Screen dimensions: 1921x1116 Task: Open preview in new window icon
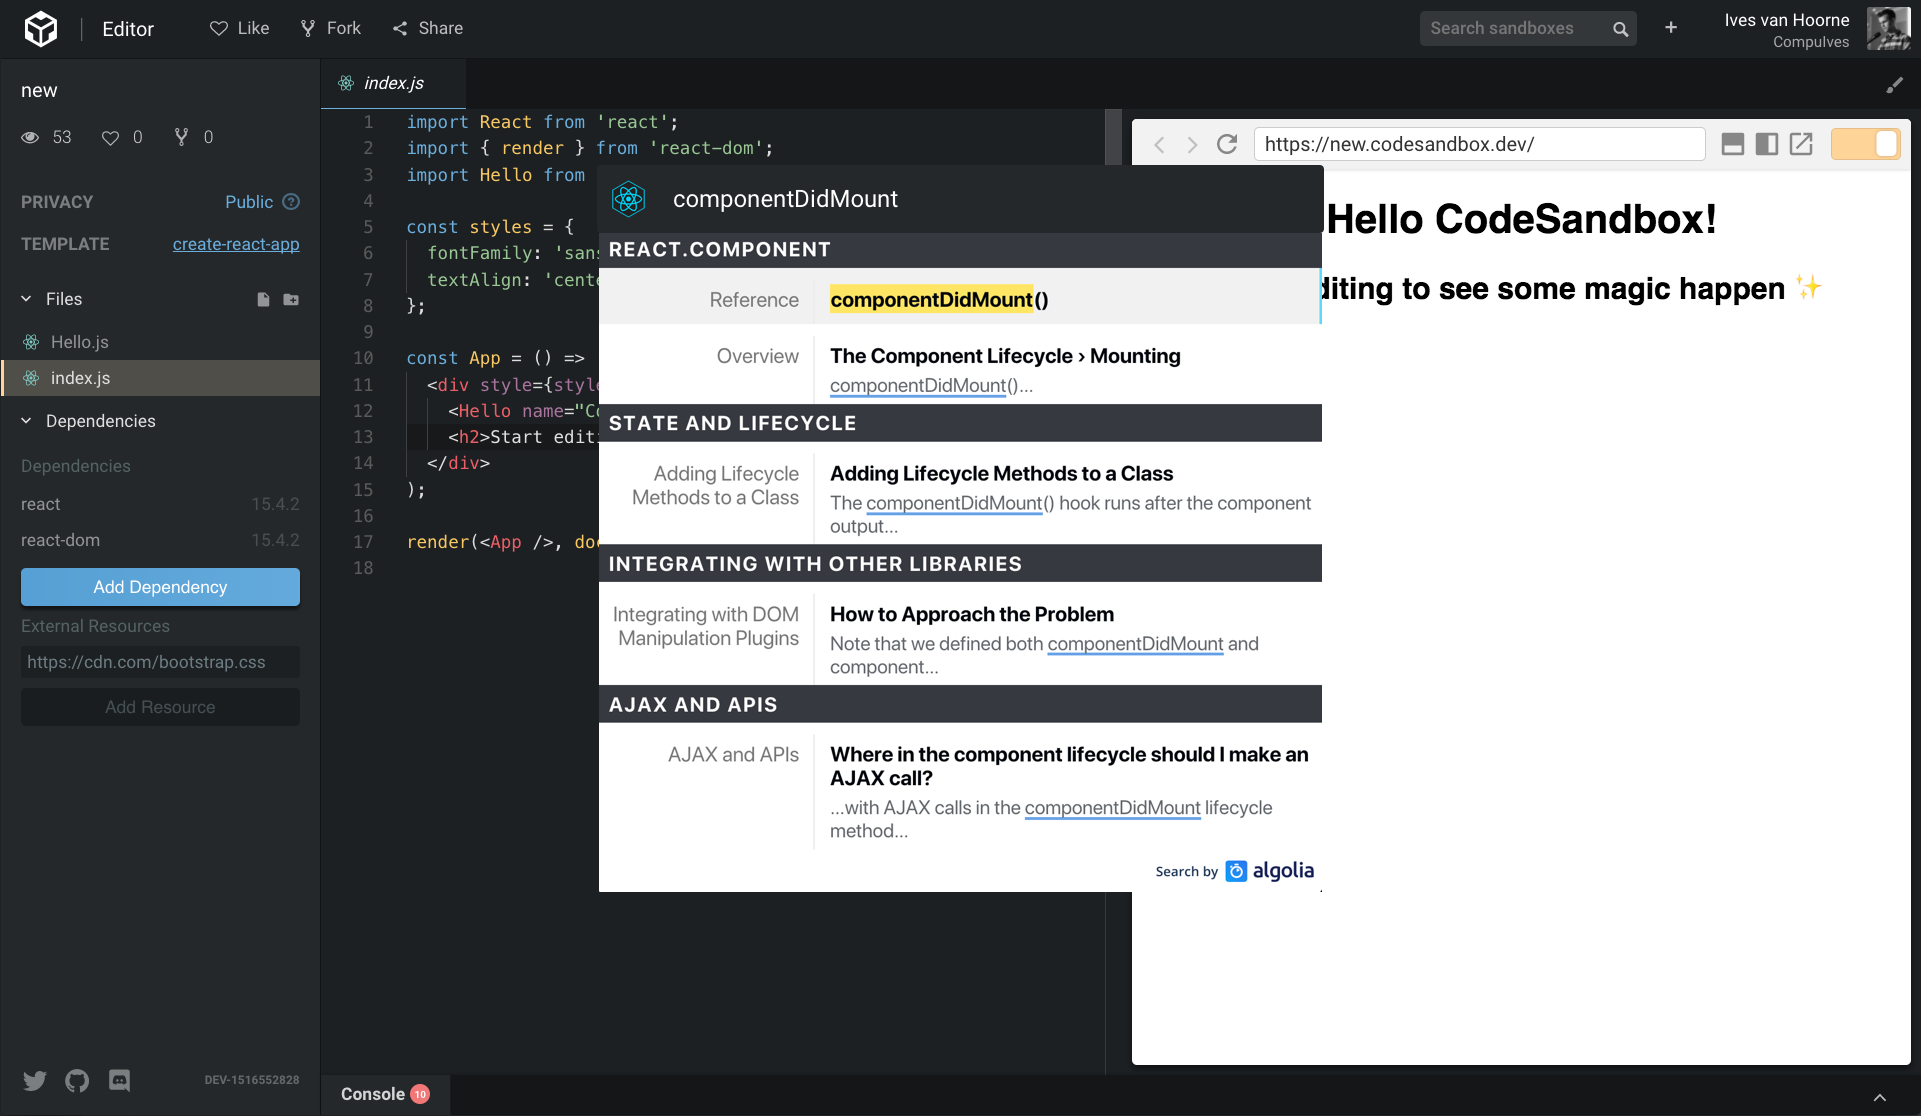click(1801, 144)
